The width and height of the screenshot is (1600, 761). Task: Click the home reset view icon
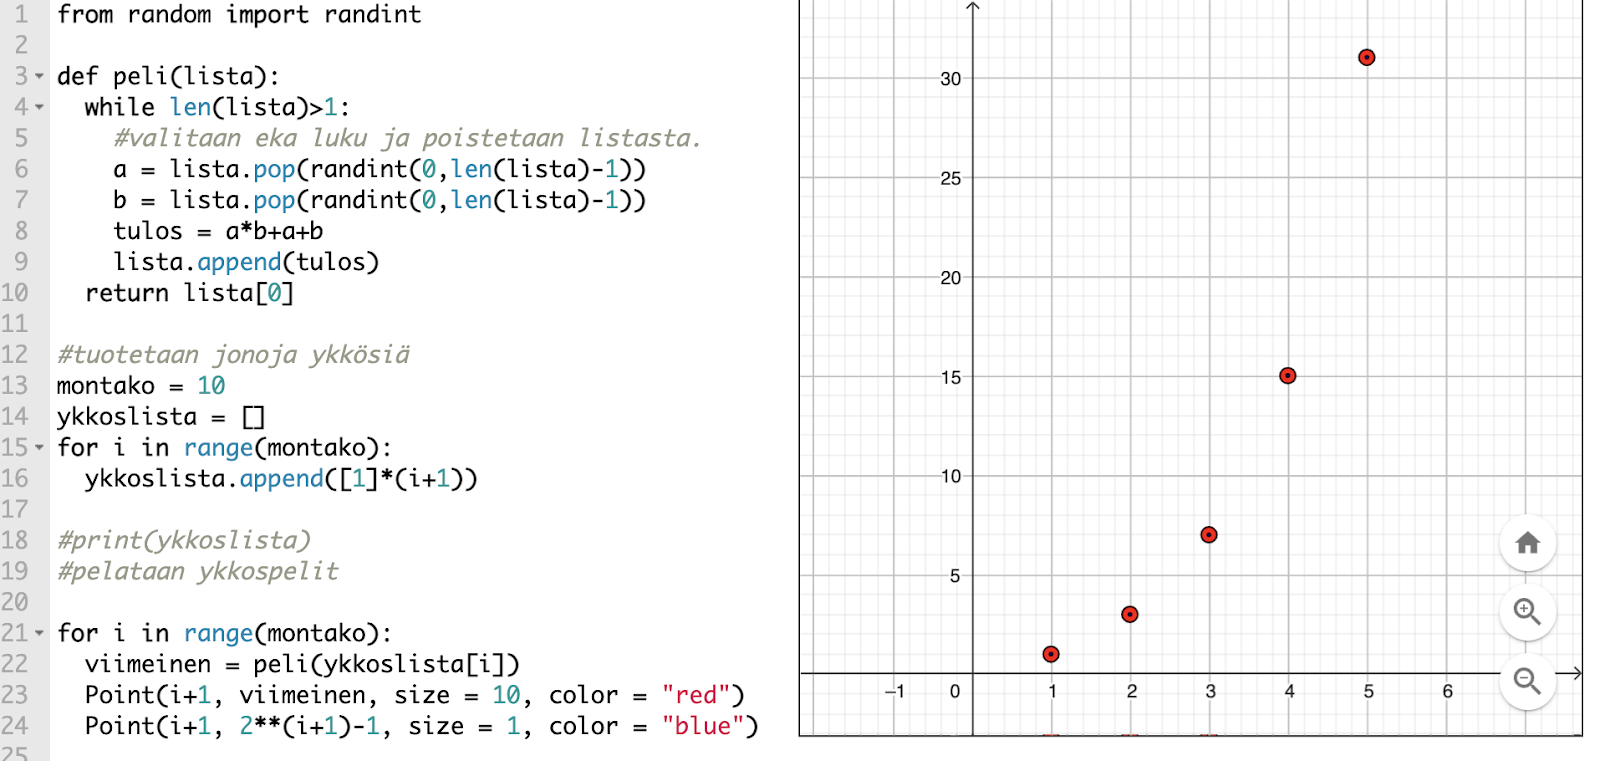point(1527,543)
